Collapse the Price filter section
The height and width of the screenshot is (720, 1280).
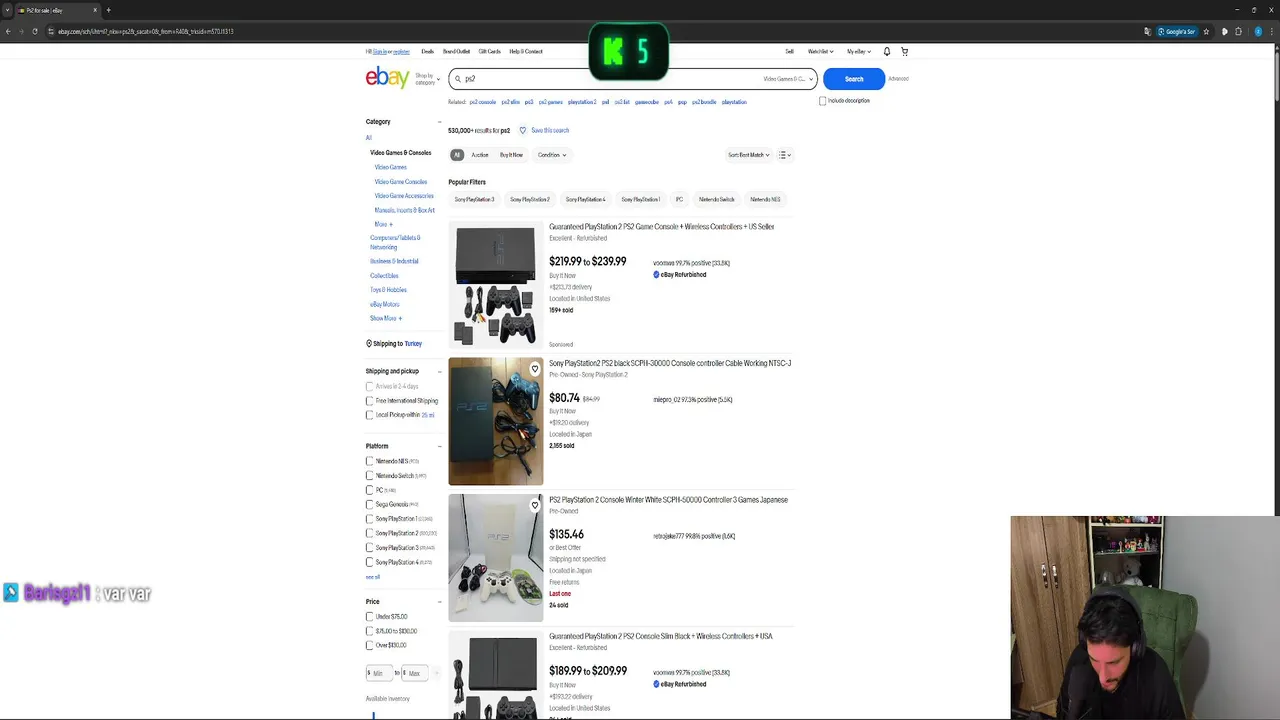[x=439, y=602]
